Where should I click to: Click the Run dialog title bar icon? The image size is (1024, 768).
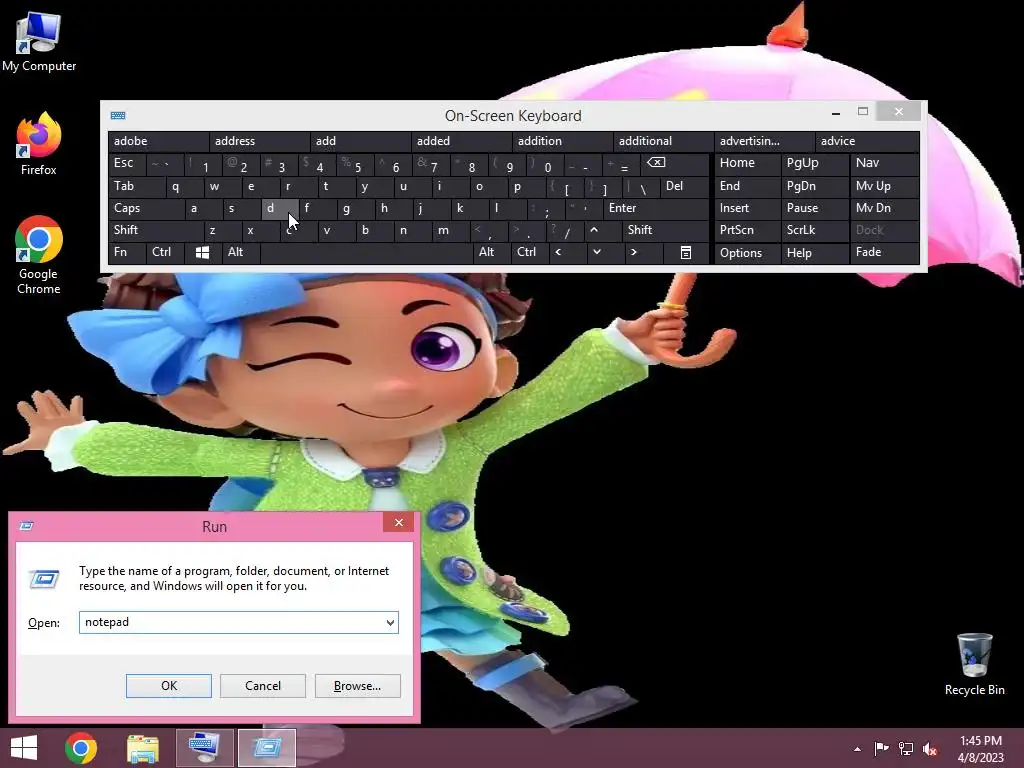pos(27,526)
